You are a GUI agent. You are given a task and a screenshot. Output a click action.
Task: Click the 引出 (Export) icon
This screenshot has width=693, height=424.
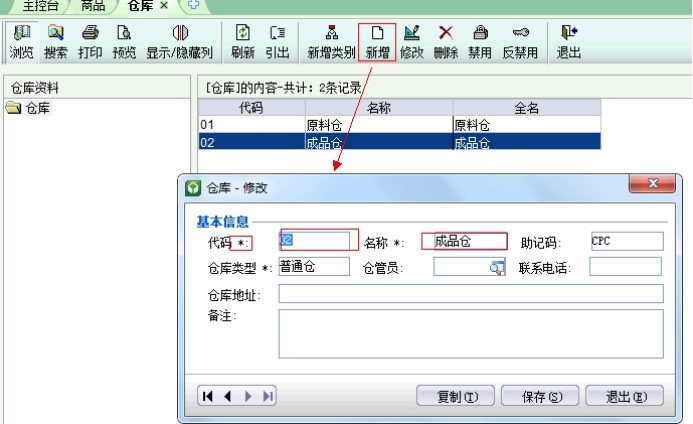pyautogui.click(x=277, y=42)
